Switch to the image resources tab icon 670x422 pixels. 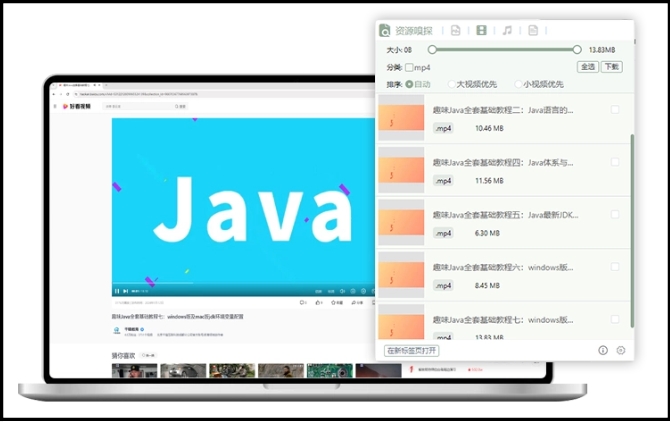(x=455, y=30)
